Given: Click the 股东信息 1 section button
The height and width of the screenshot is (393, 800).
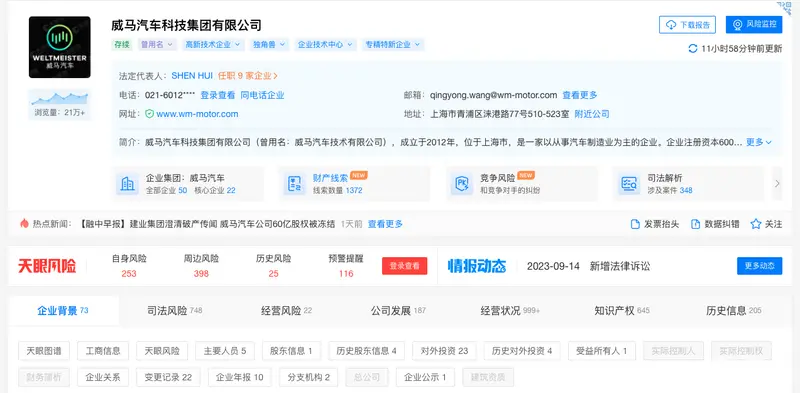Looking at the screenshot, I should coord(291,351).
